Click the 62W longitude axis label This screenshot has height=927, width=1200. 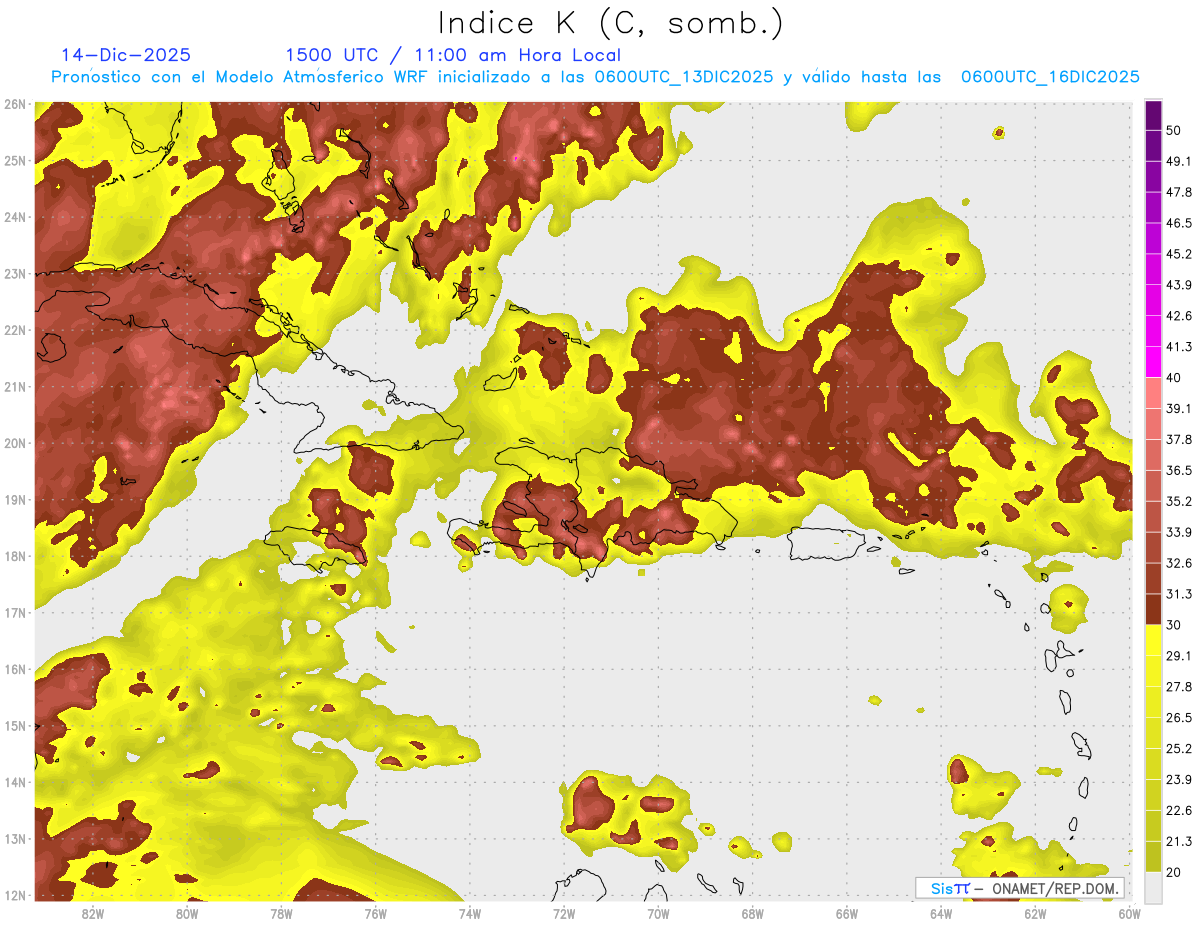pos(1035,914)
